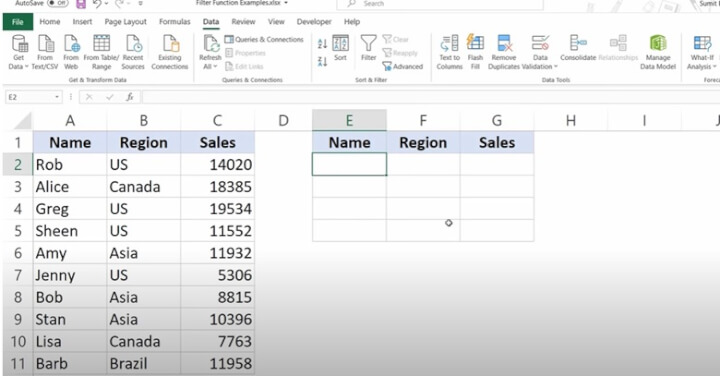Sort Z to A descending

pyautogui.click(x=322, y=61)
